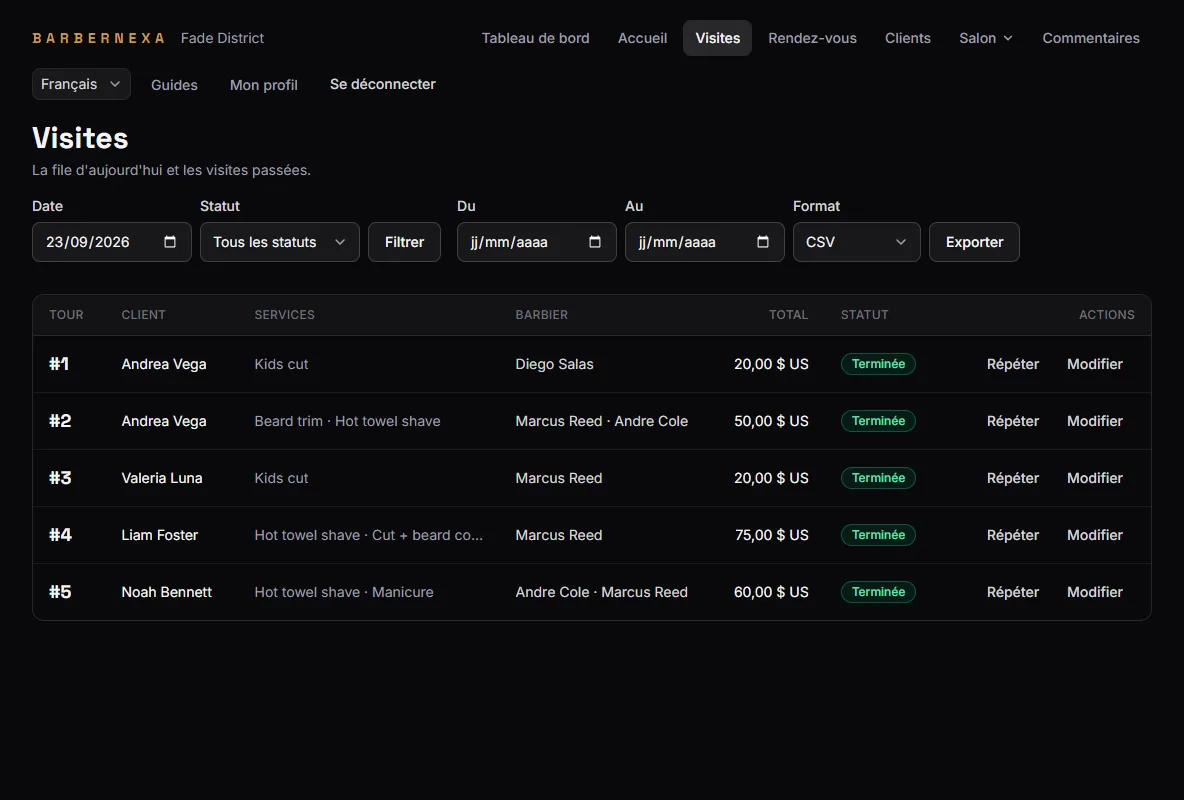Screen dimensions: 1184x800
Task: Click the Exporter button
Action: [x=974, y=242]
